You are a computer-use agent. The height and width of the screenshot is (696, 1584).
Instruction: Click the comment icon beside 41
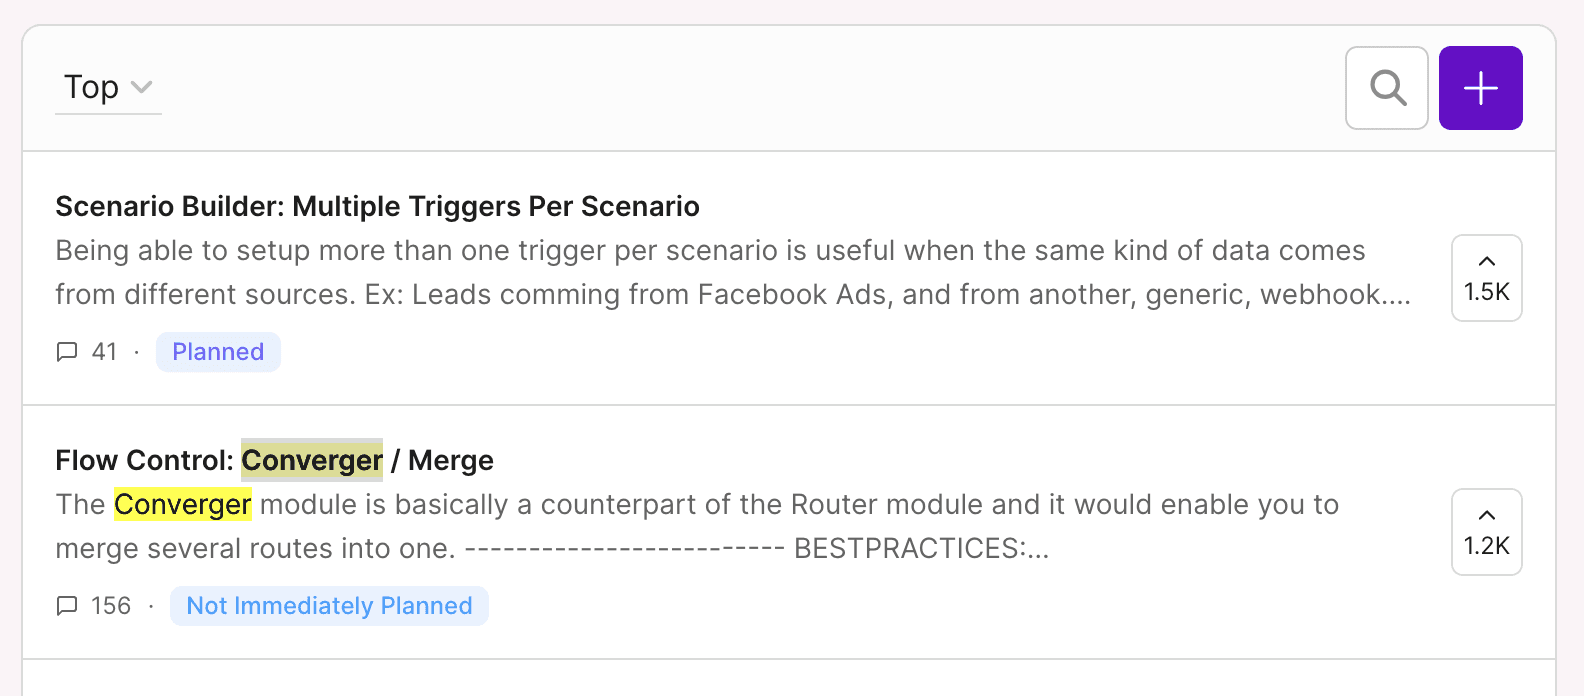67,352
